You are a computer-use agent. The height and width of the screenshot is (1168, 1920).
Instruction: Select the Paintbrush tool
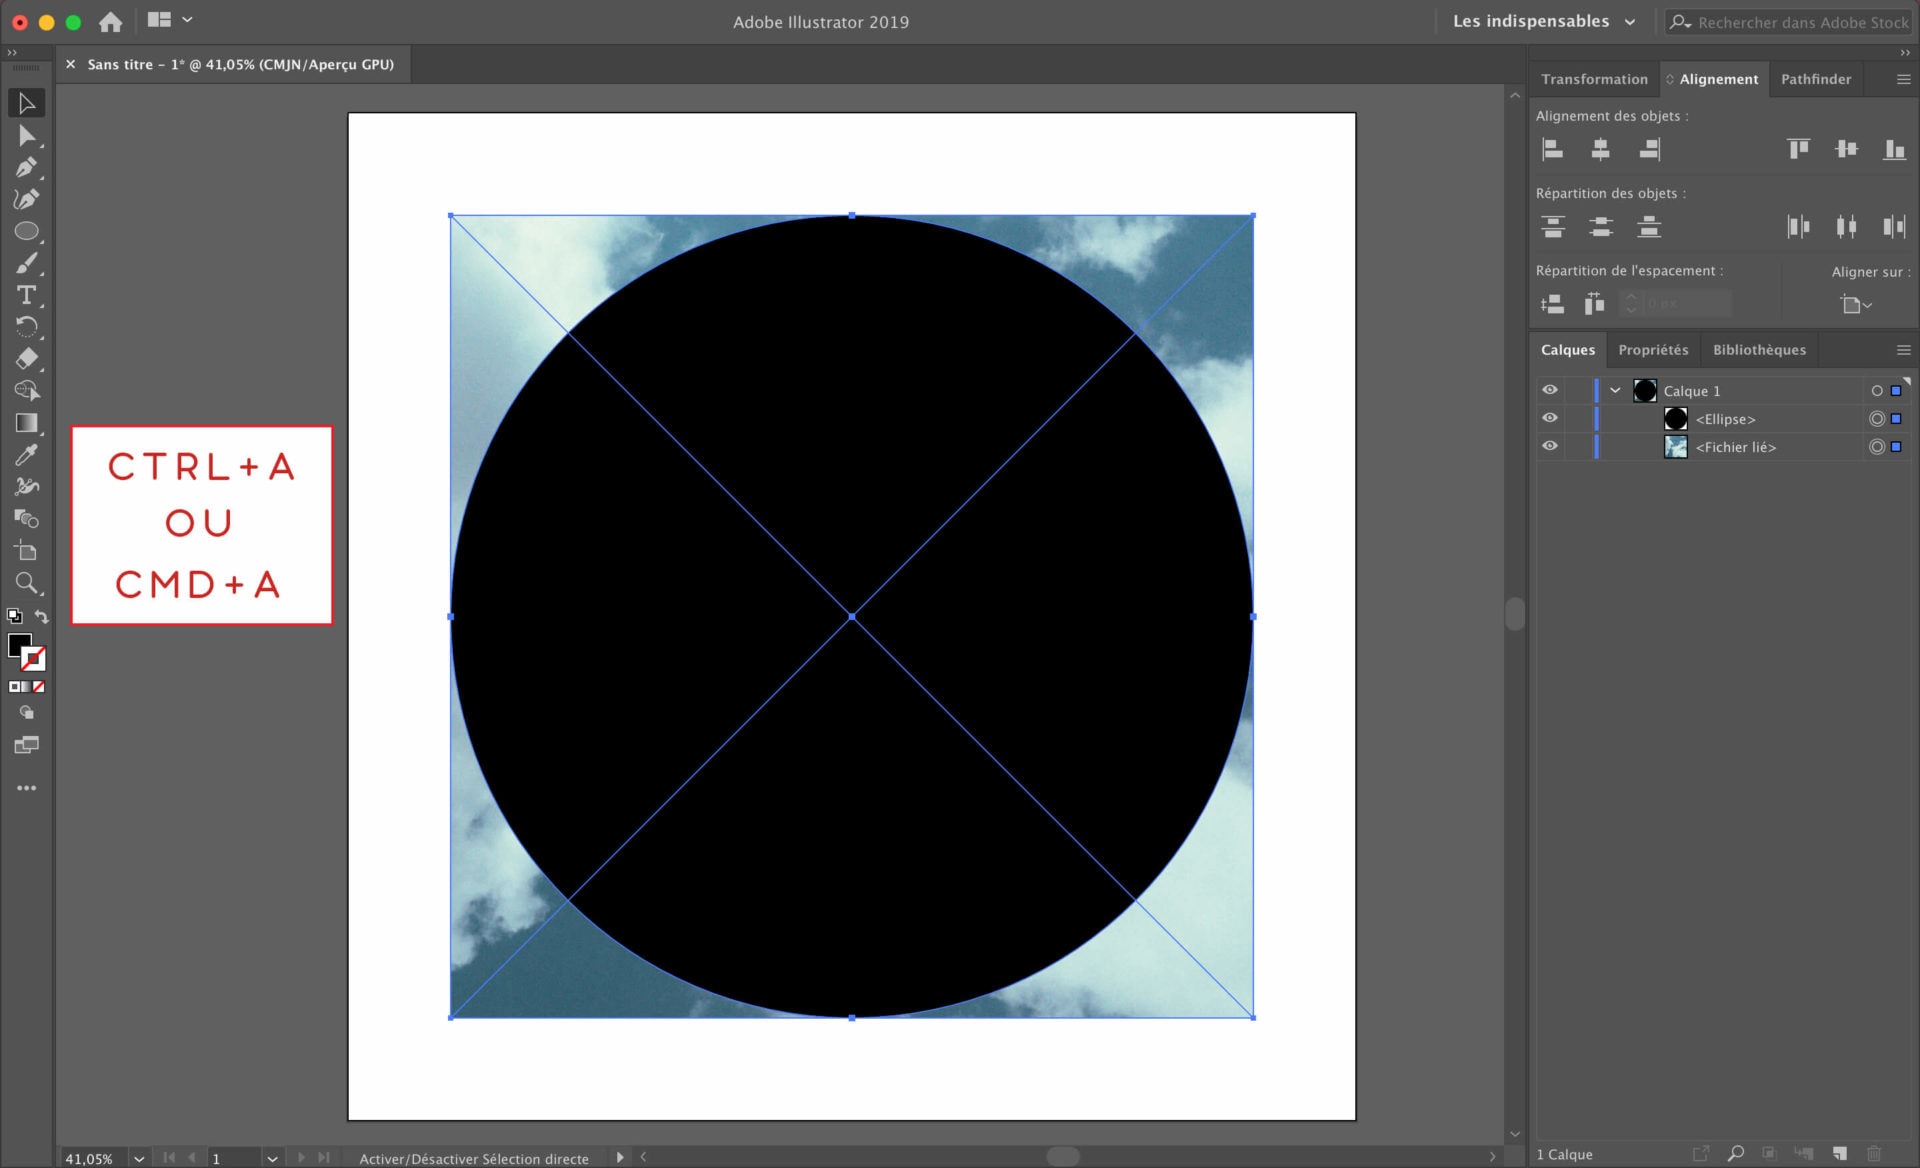26,263
